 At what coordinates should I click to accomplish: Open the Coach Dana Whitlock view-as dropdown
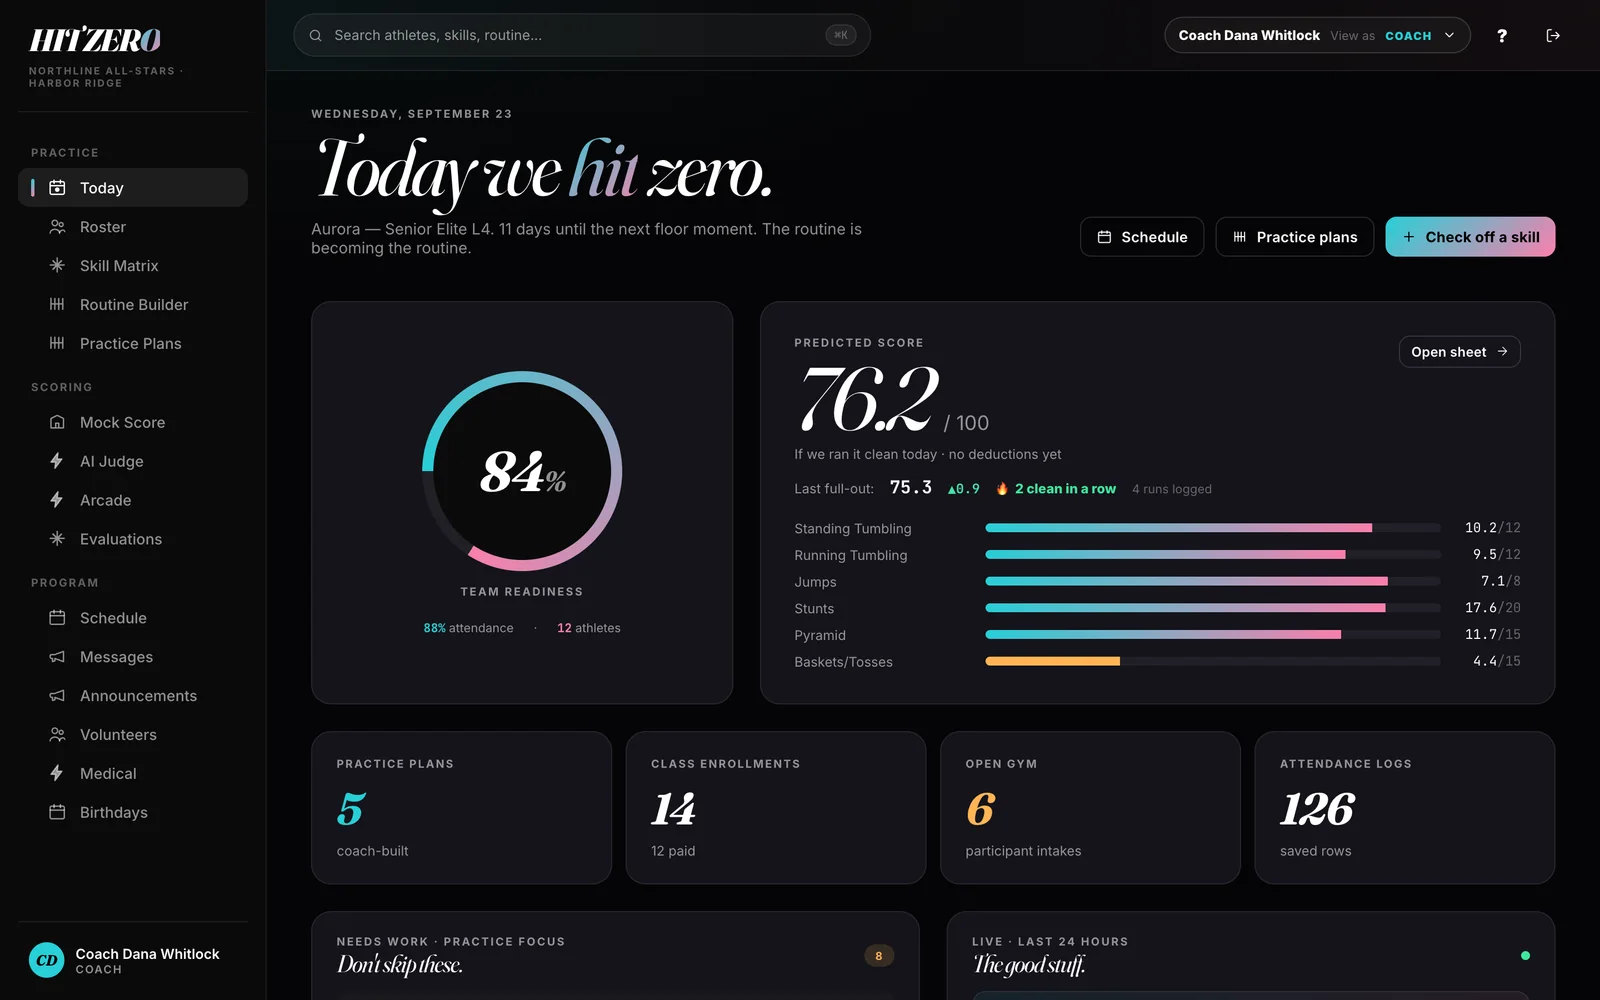click(x=1317, y=35)
